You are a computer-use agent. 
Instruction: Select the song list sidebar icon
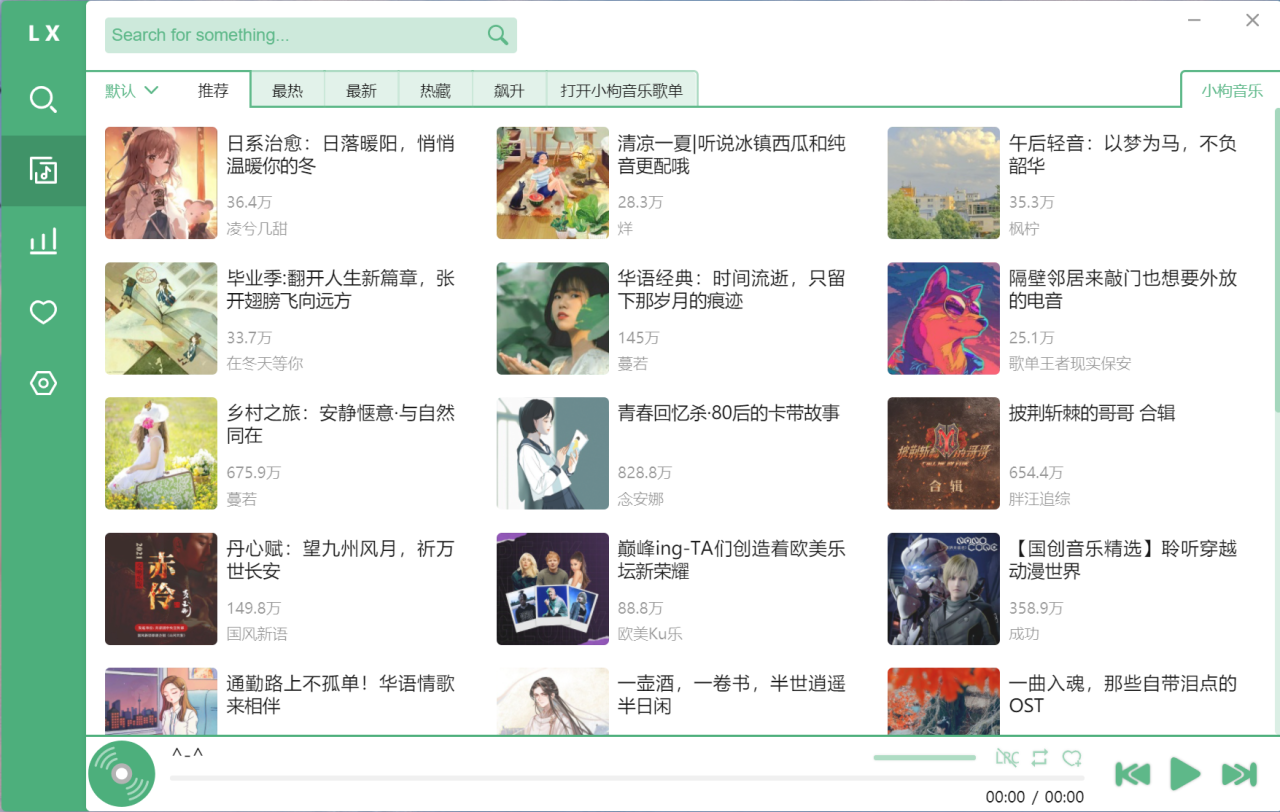pyautogui.click(x=43, y=170)
